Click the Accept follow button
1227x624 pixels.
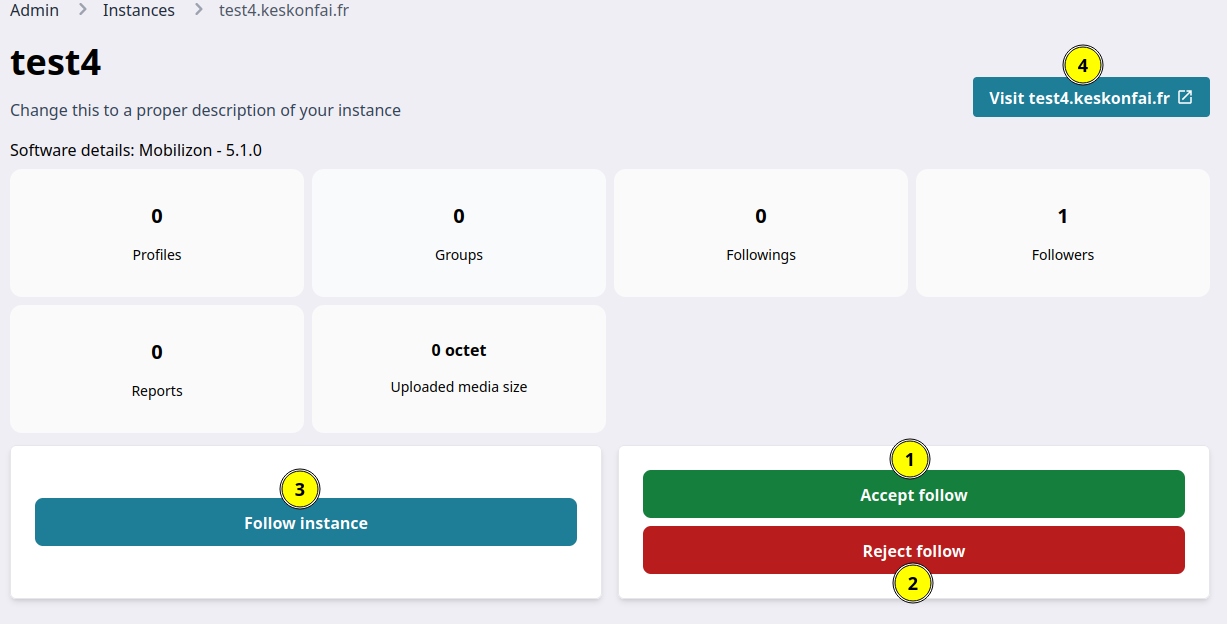[x=914, y=494]
